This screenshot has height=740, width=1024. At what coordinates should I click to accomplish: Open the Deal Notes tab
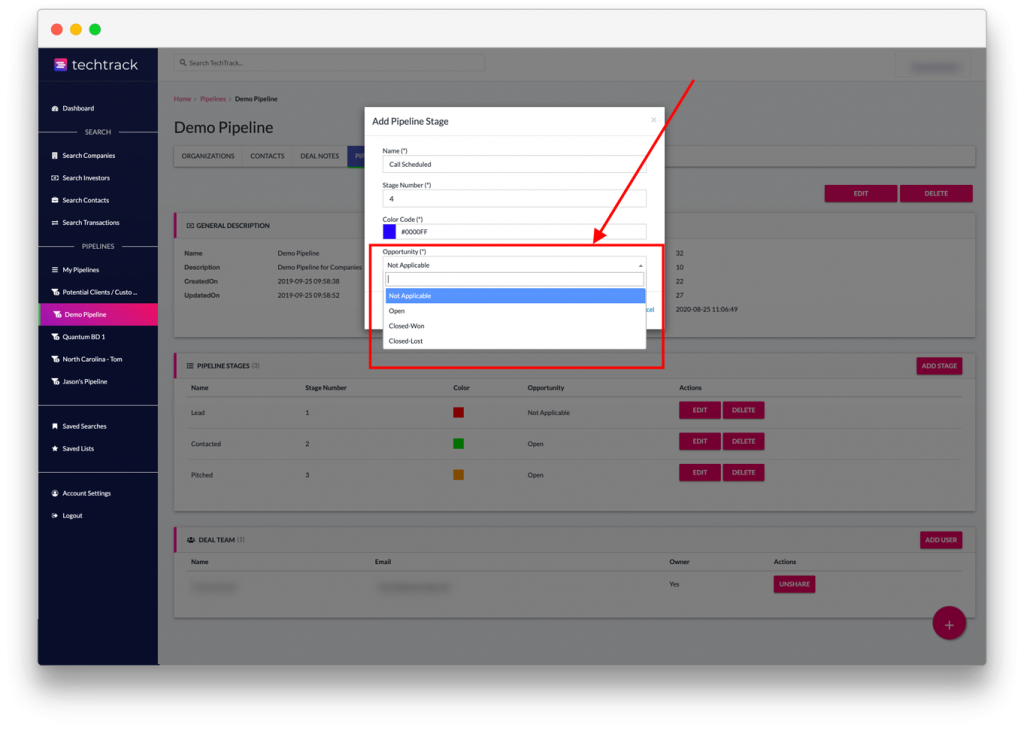point(320,156)
